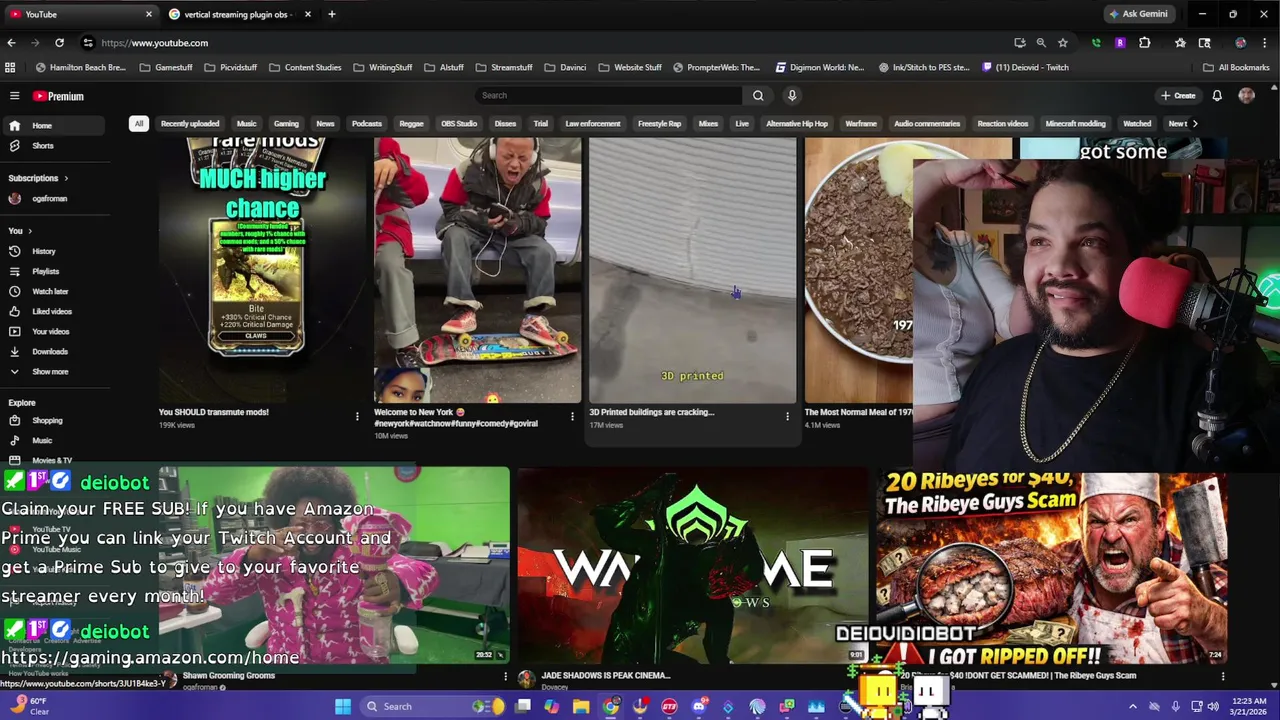Open options for 3D Printed buildings video

pos(787,416)
